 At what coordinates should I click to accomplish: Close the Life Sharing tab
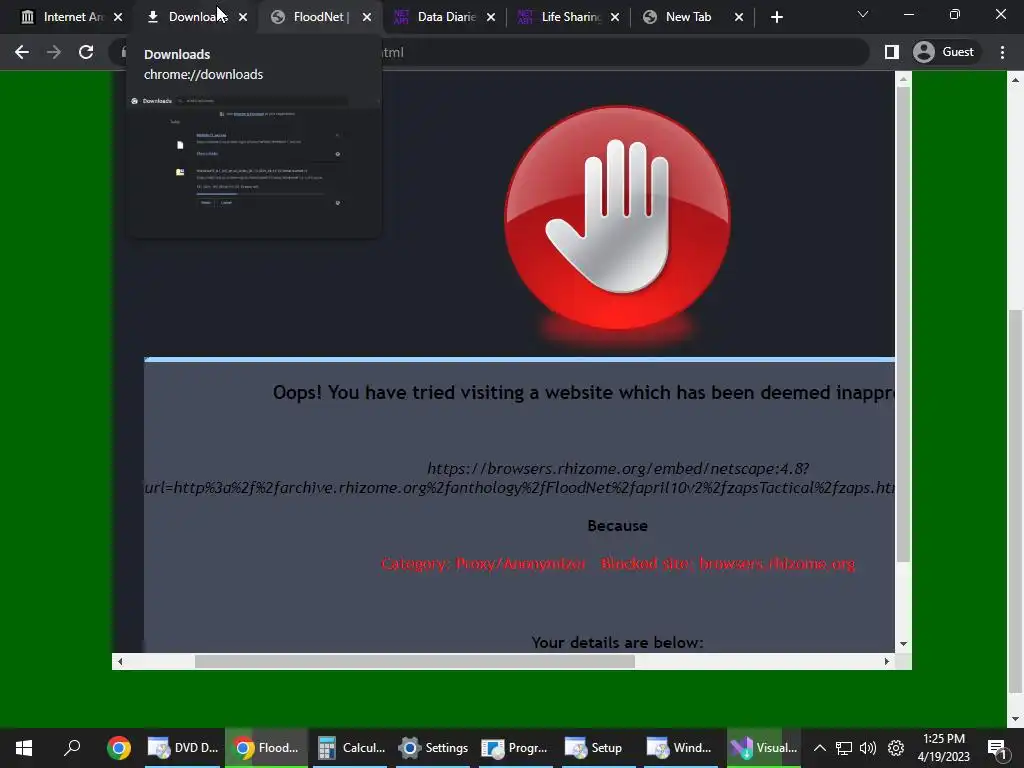615,17
